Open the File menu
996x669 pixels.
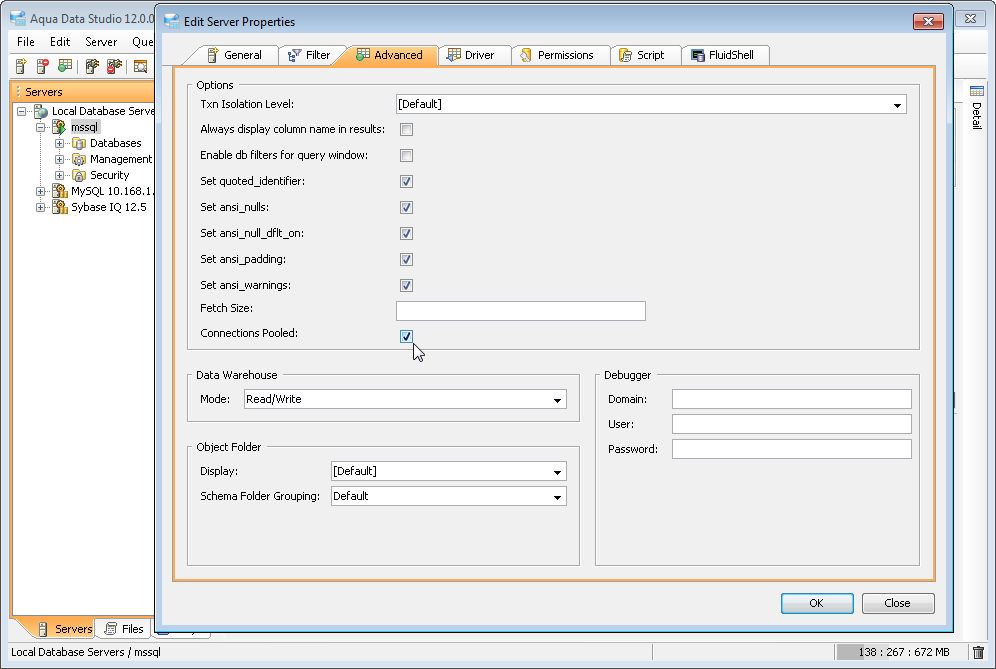(x=26, y=42)
